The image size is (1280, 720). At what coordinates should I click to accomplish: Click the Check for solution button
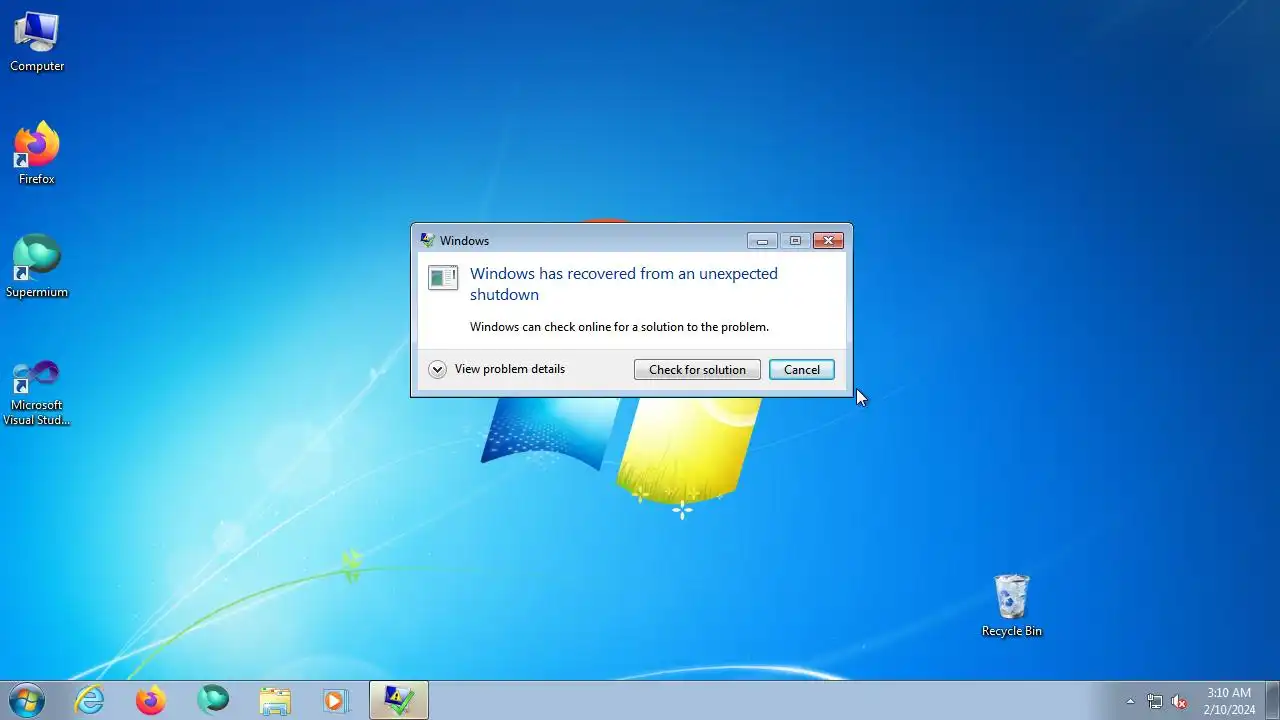coord(697,370)
